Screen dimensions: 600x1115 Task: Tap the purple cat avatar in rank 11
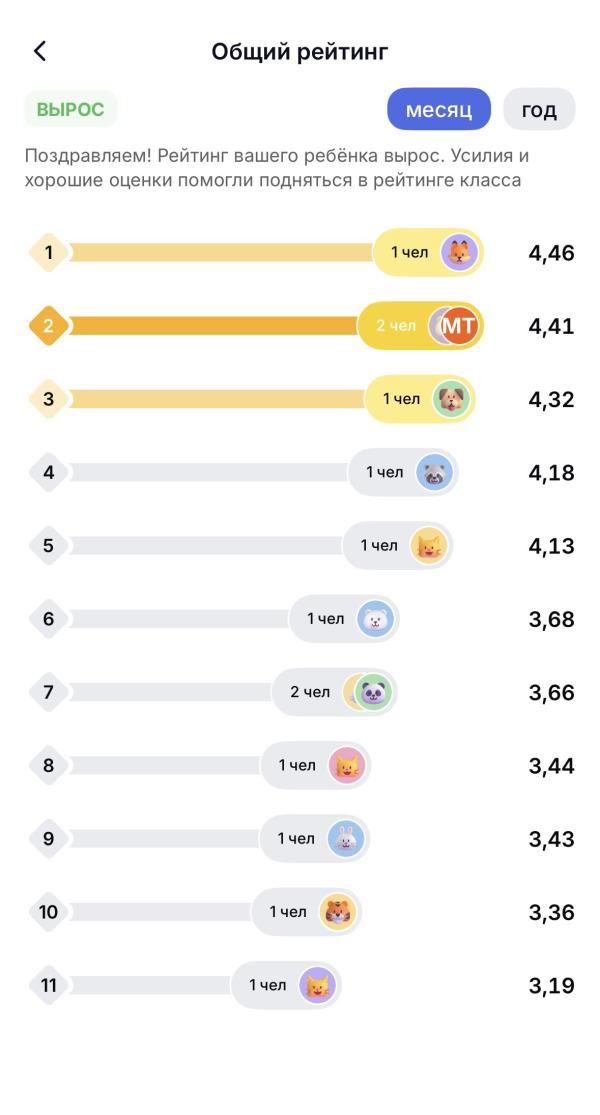coord(316,985)
